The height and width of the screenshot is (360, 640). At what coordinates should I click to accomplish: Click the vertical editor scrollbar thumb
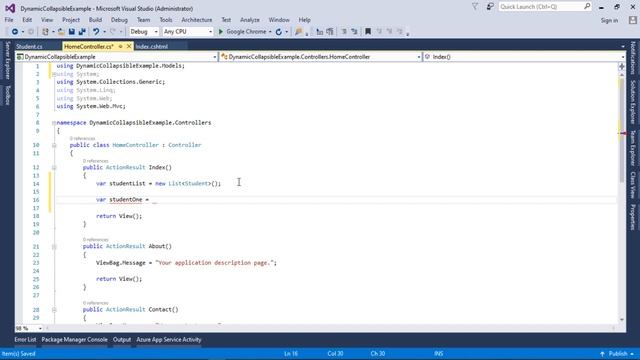coord(622,130)
